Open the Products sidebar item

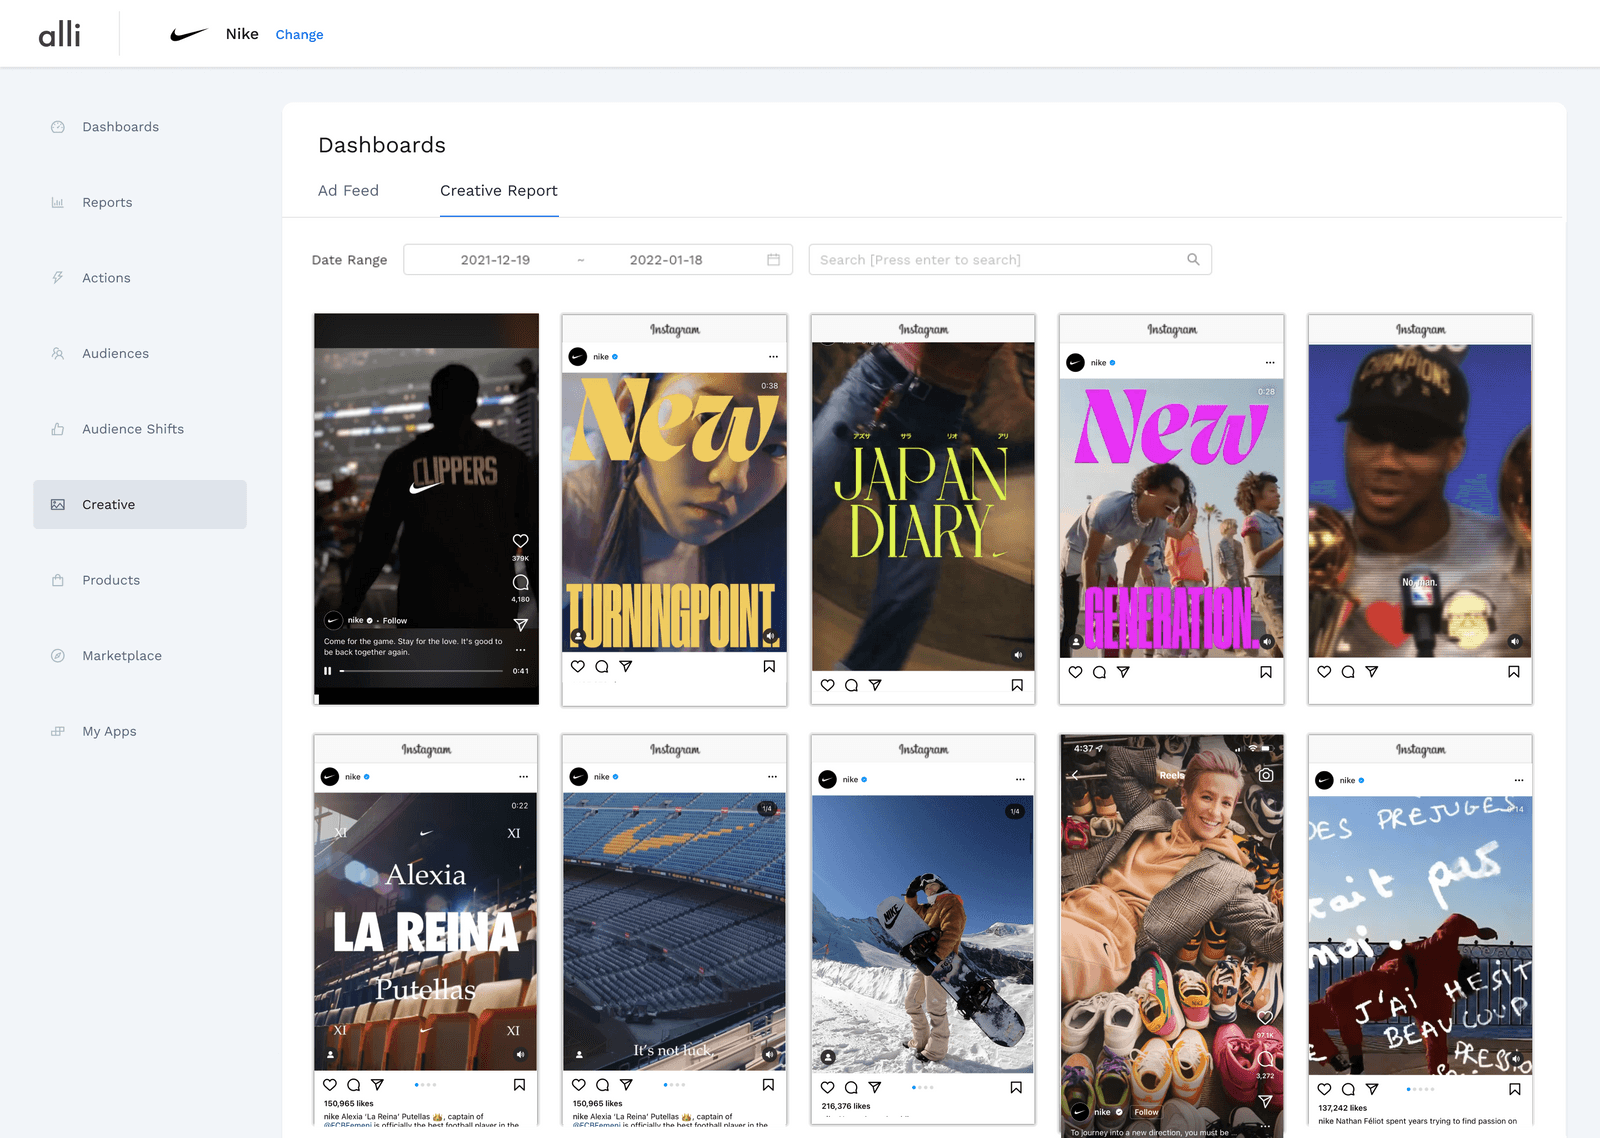[111, 580]
